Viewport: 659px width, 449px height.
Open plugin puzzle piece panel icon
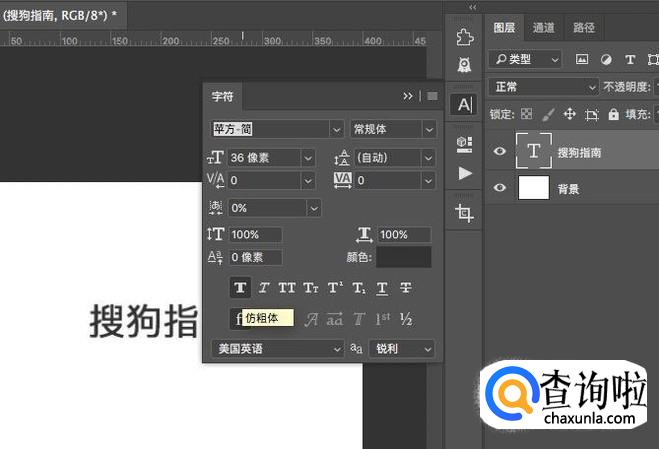coord(464,37)
